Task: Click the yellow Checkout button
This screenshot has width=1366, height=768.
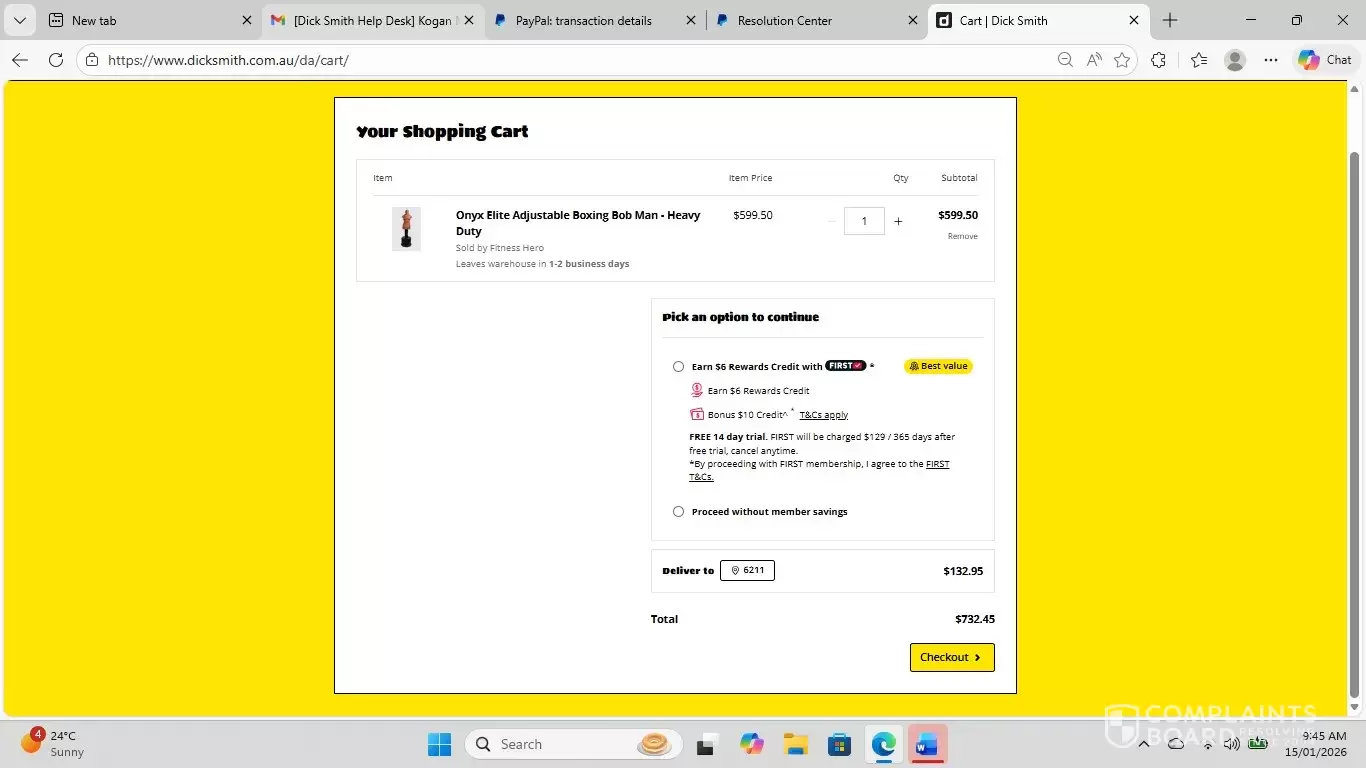Action: point(951,657)
